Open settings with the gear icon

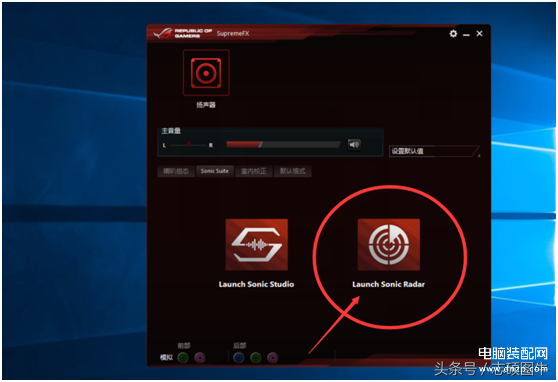point(453,33)
